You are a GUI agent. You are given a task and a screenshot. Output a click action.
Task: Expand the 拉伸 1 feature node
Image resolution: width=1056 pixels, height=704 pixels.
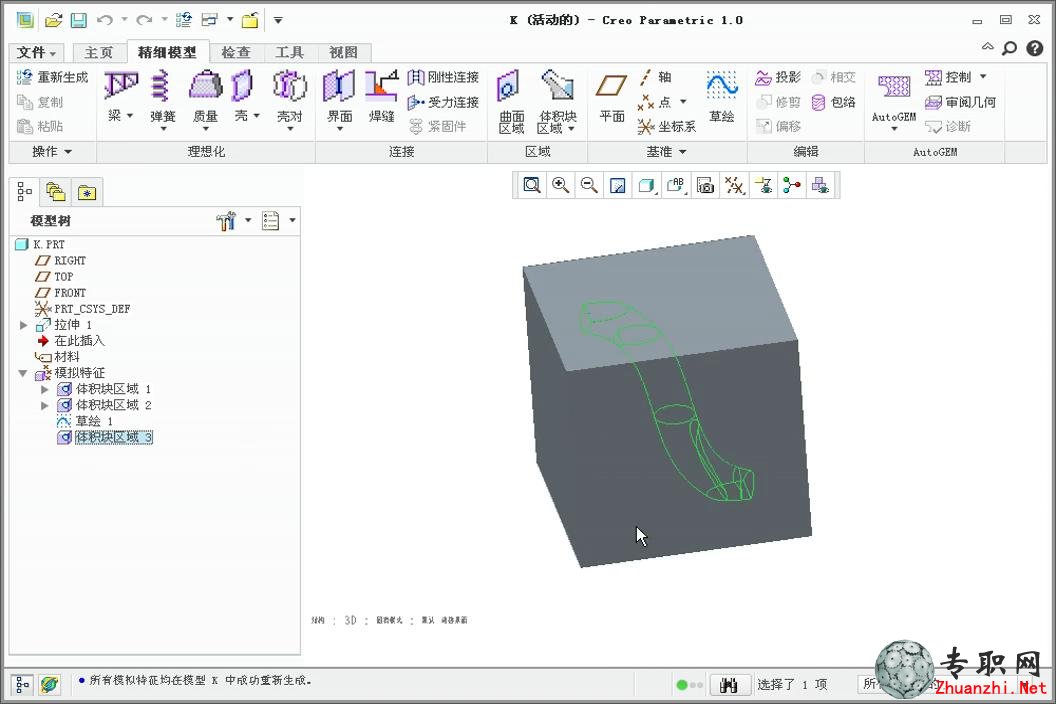pyautogui.click(x=24, y=325)
